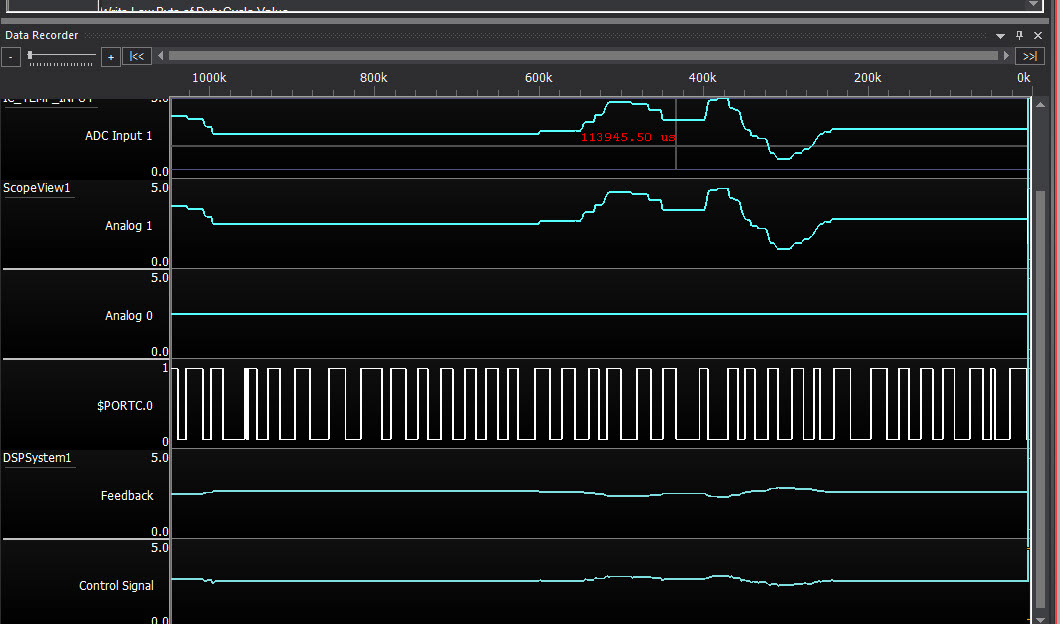Select the Analog 0 signal label
This screenshot has height=624, width=1060.
click(x=128, y=316)
